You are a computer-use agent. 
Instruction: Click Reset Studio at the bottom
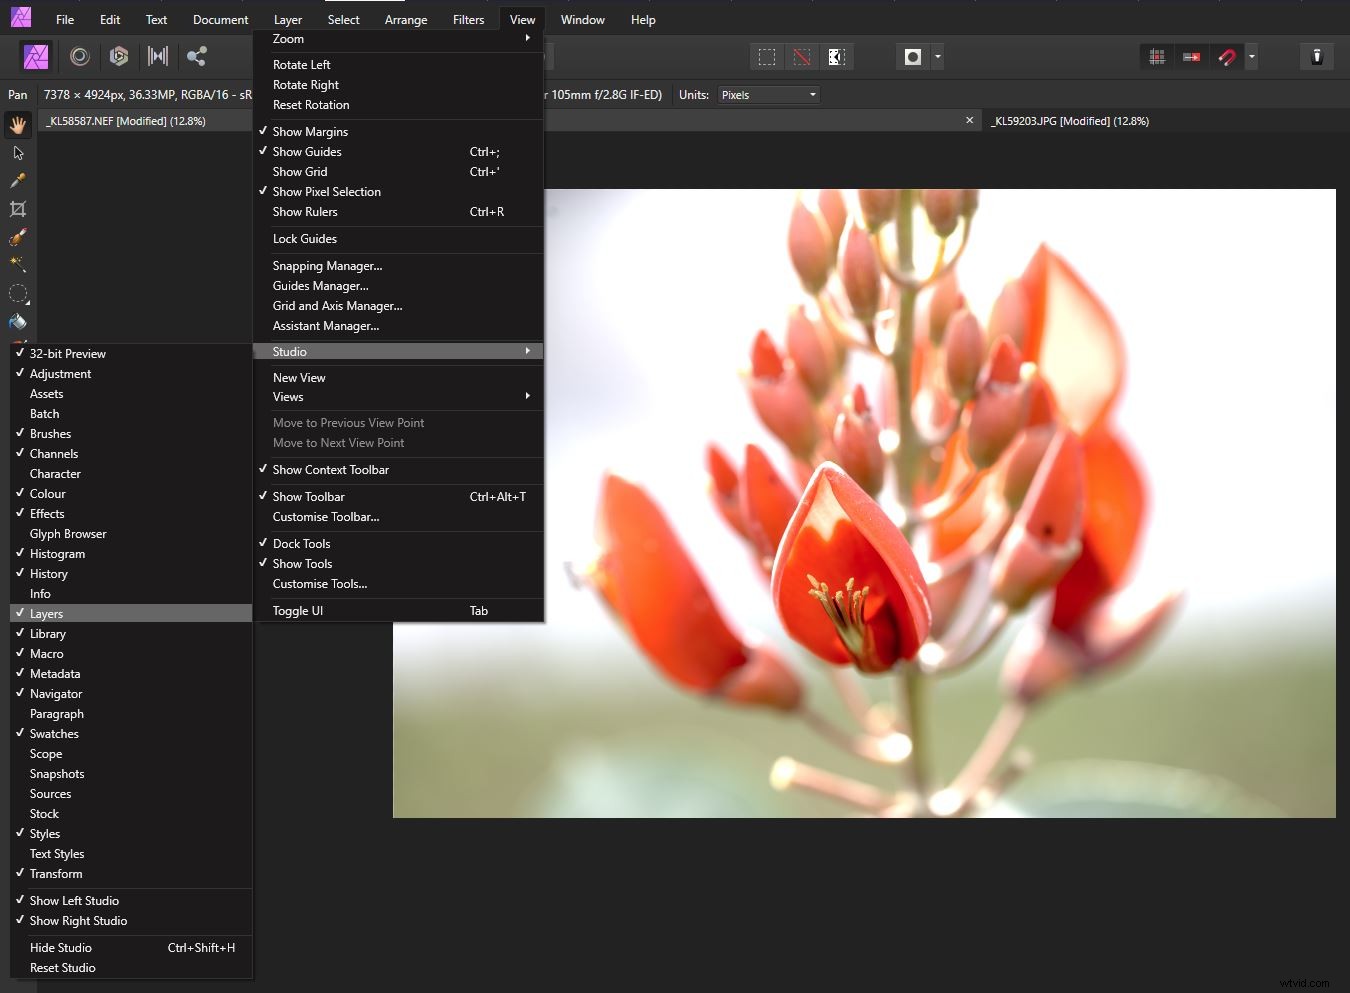(62, 967)
